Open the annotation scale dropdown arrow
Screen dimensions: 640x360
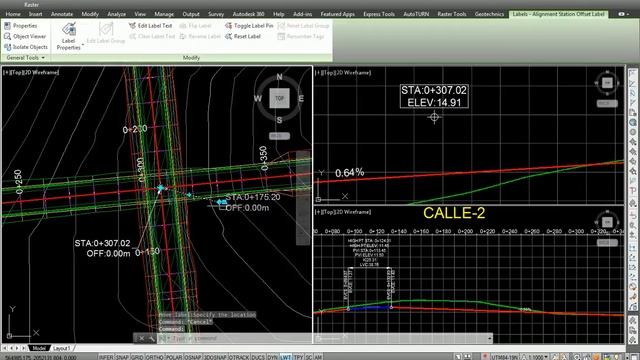point(546,357)
